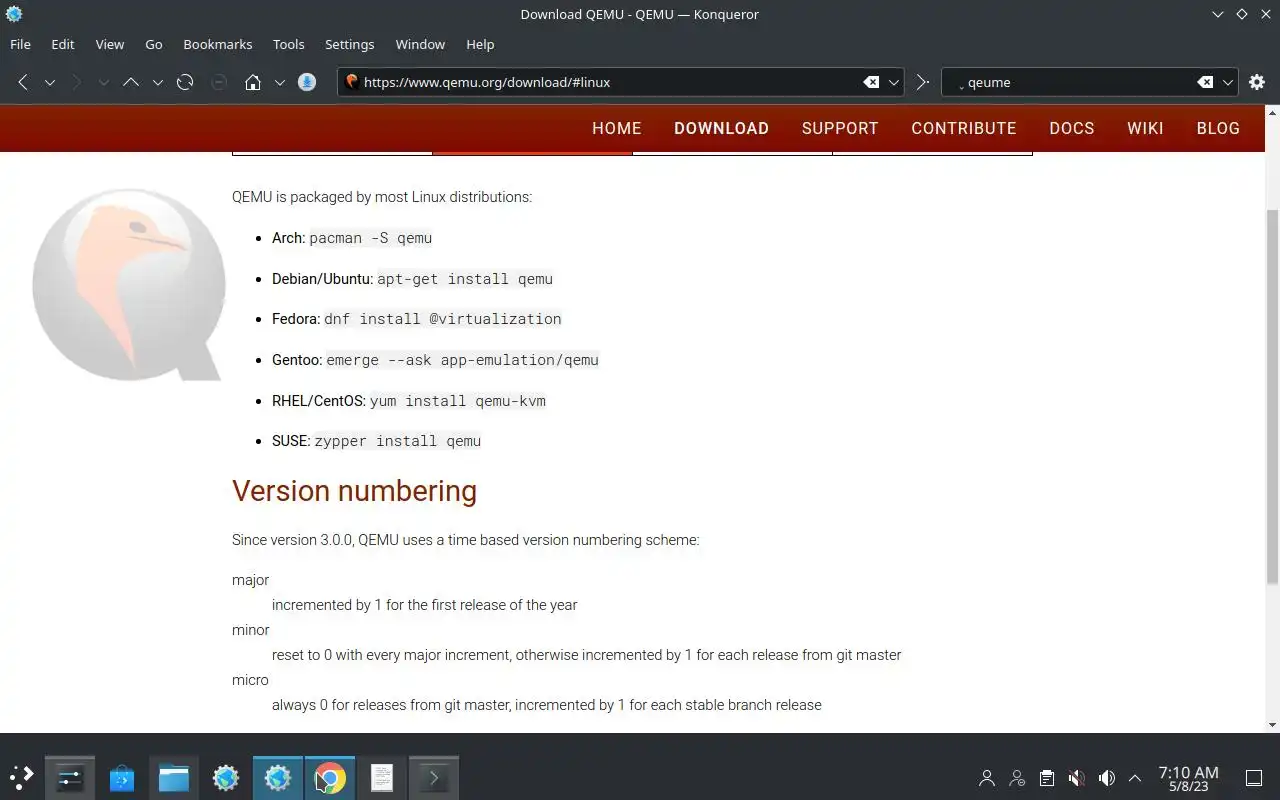Open the search engine selector in search box
1280x800 pixels.
point(956,83)
